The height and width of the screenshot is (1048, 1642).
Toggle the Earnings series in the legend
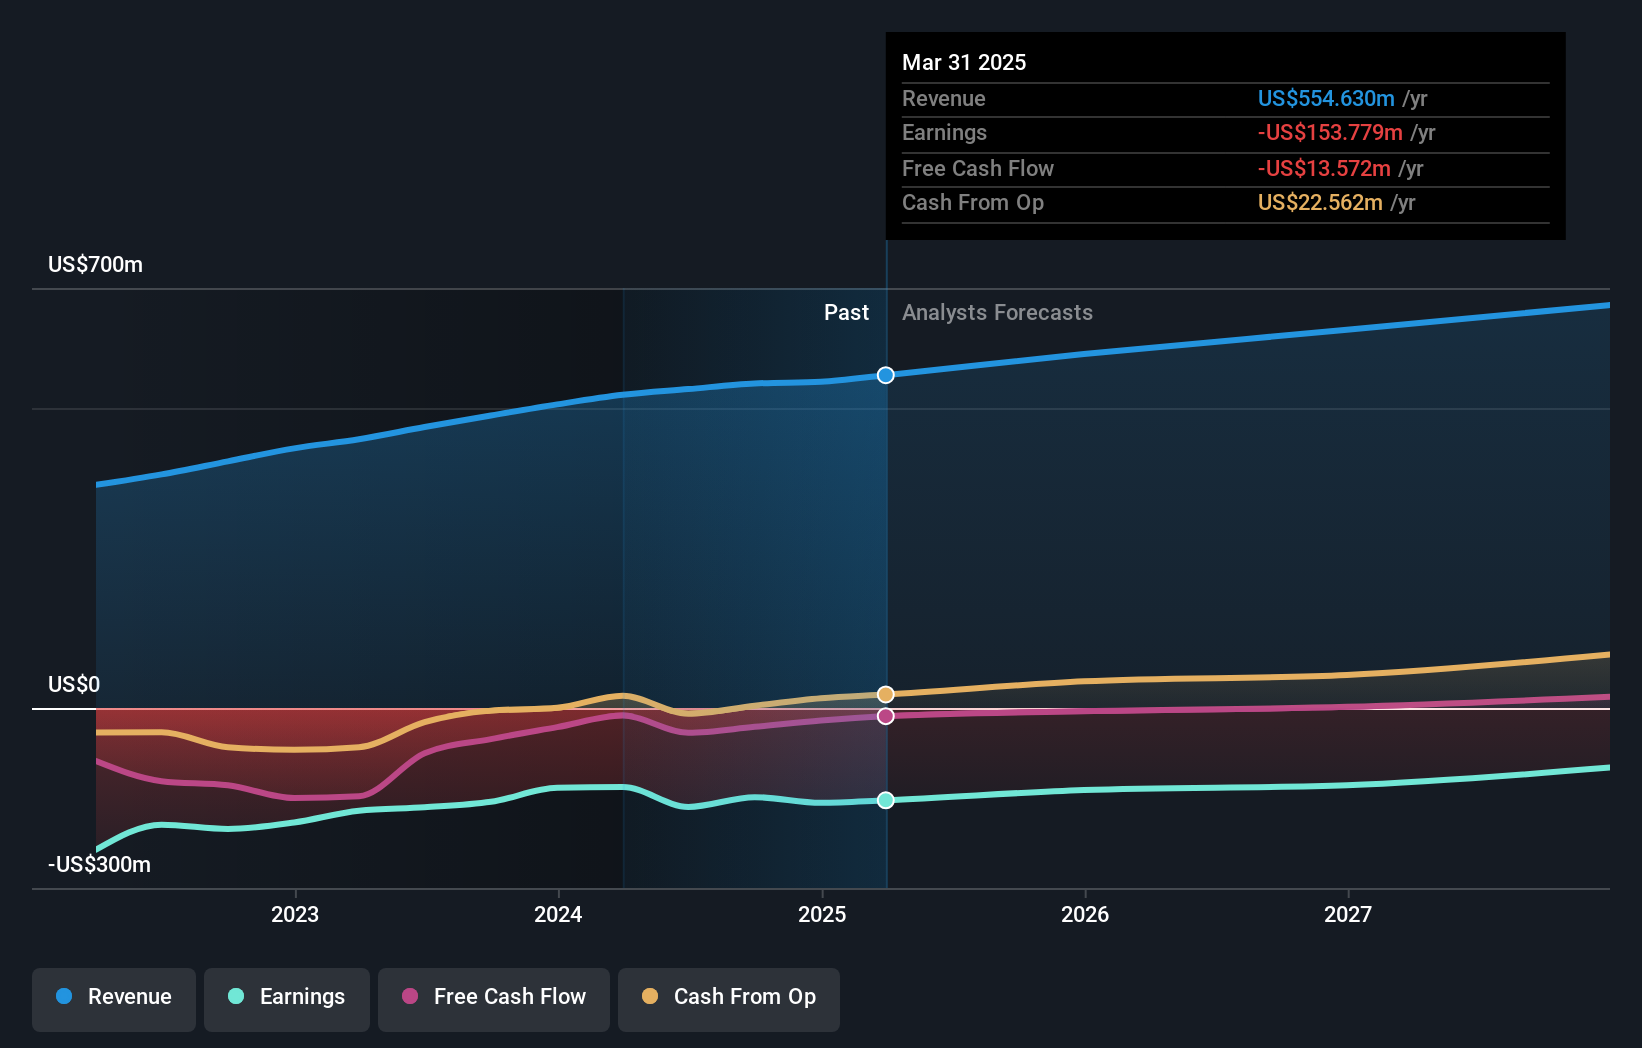point(287,999)
